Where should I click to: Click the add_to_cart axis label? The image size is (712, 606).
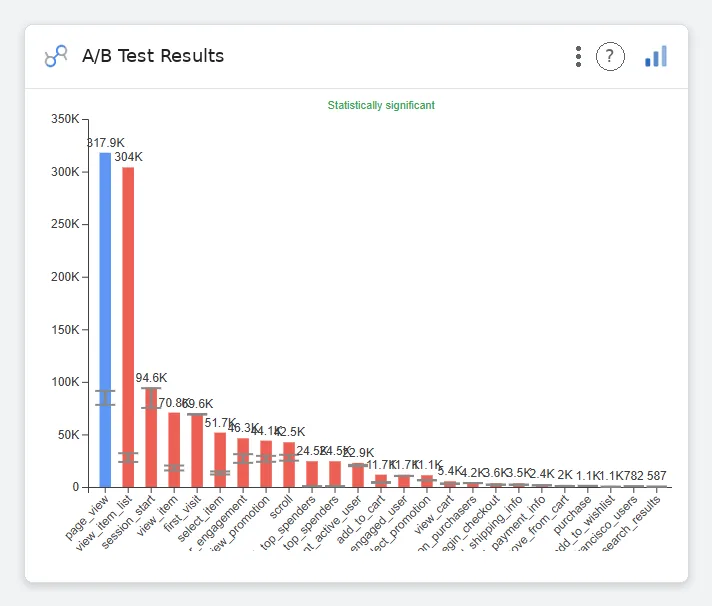[361, 519]
